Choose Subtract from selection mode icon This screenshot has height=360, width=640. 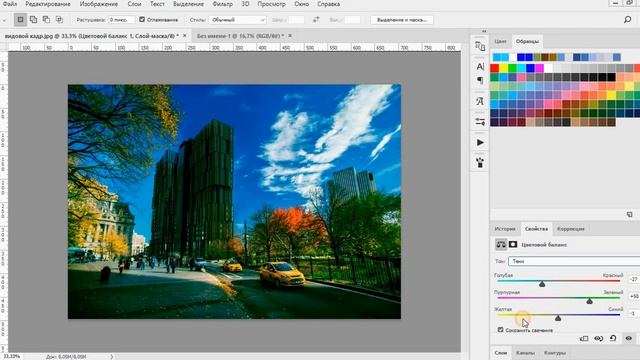pos(46,20)
